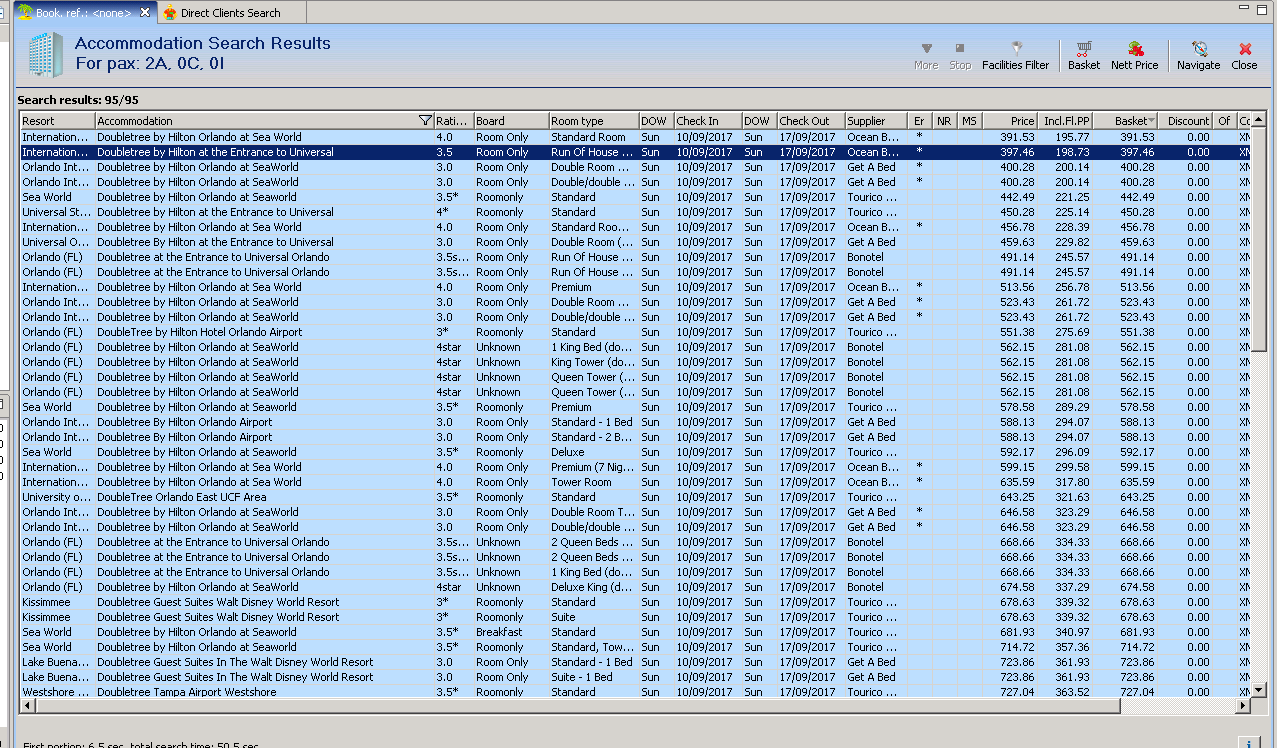The height and width of the screenshot is (748, 1277).
Task: Click the info icon at bottom right
Action: click(x=1249, y=743)
